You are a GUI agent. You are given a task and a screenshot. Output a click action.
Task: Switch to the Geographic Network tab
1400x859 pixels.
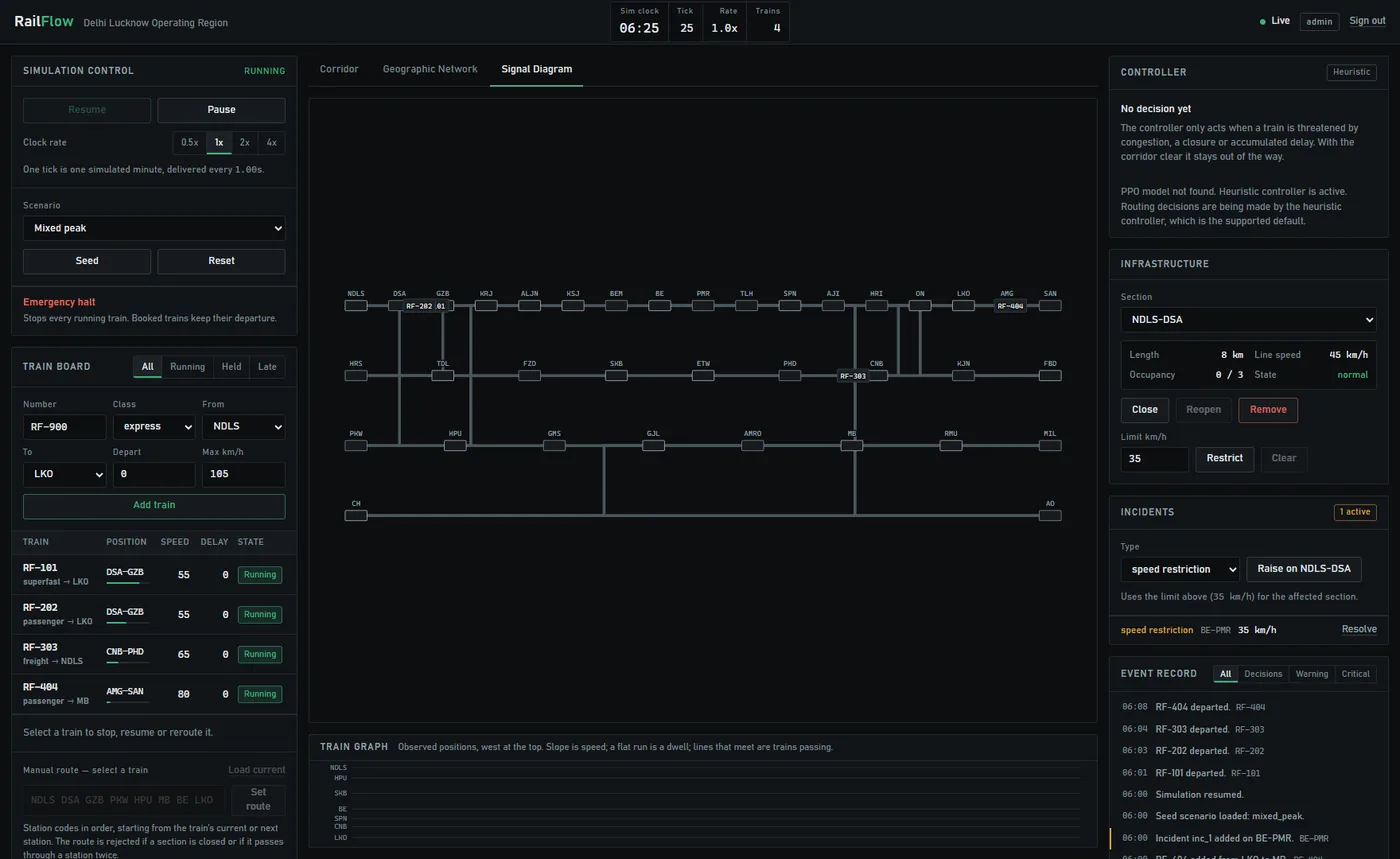[x=430, y=70]
